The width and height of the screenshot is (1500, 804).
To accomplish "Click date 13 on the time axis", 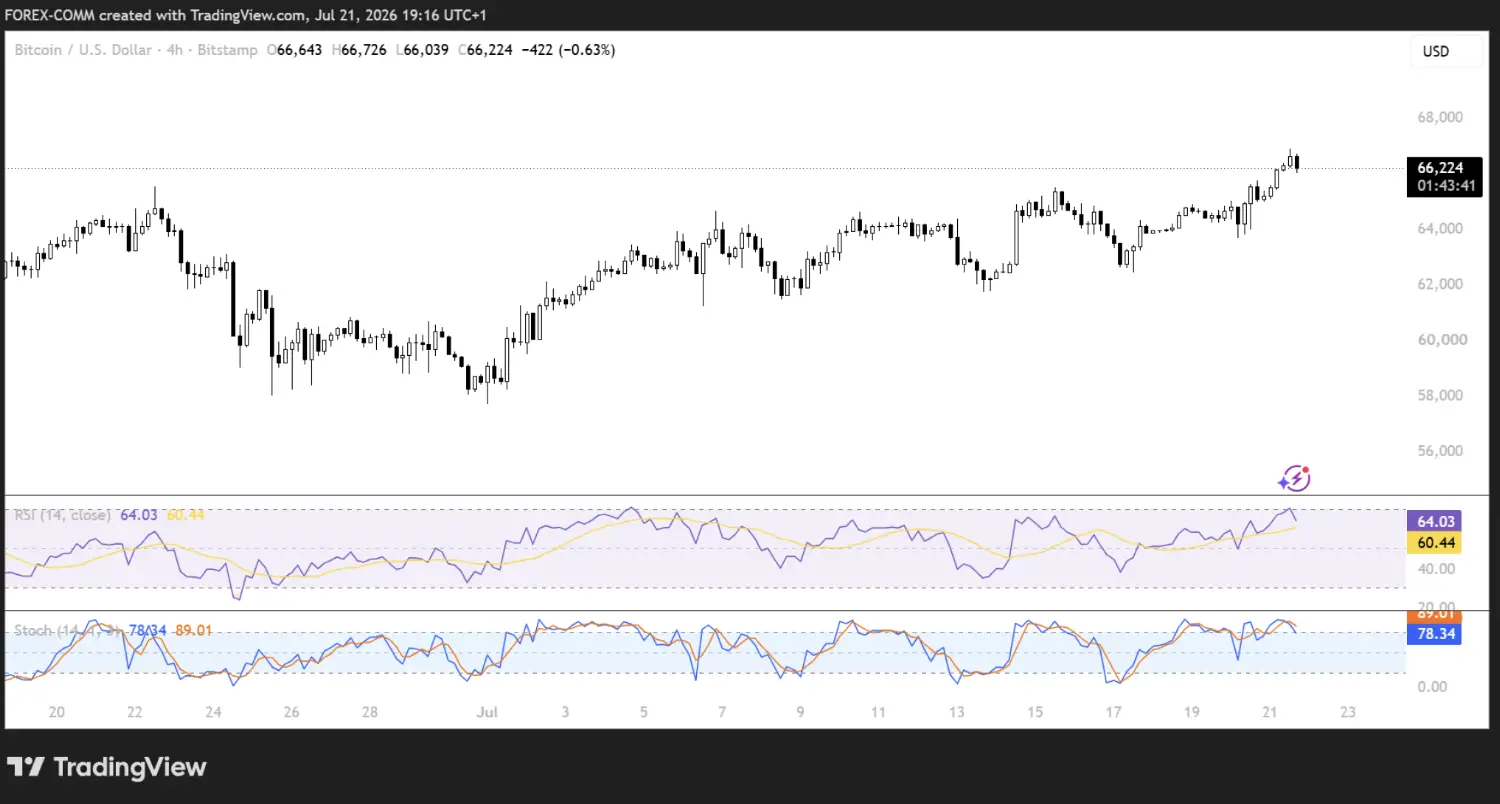I will coord(957,713).
